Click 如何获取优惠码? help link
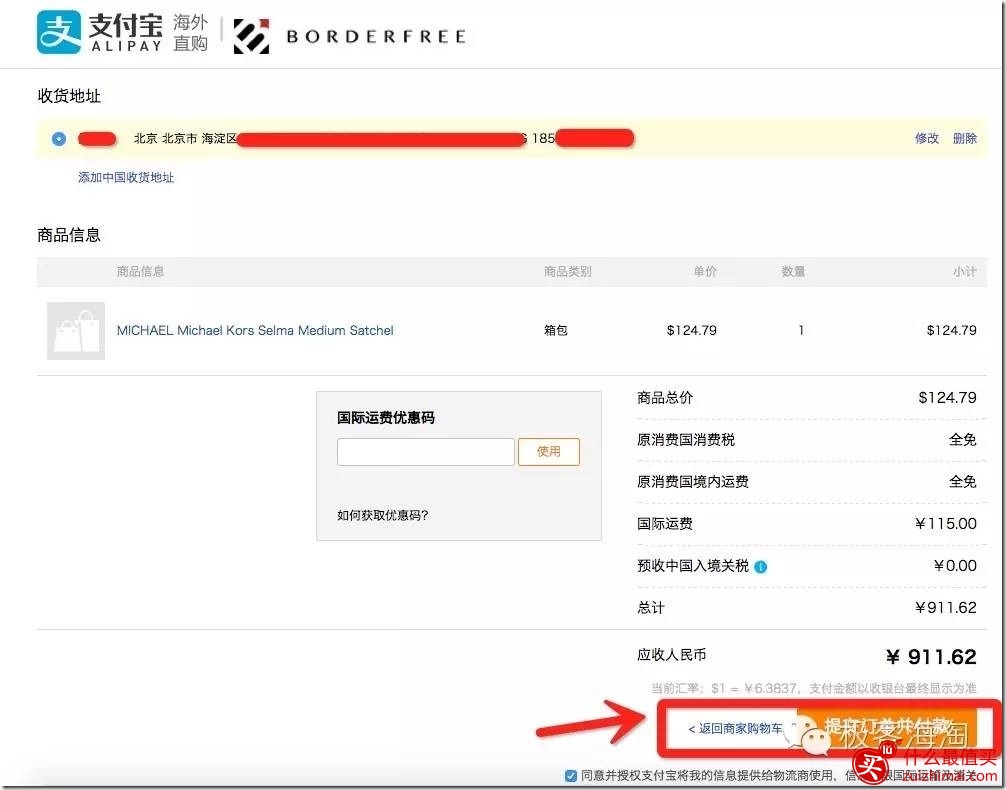The width and height of the screenshot is (1006, 790). tap(382, 515)
